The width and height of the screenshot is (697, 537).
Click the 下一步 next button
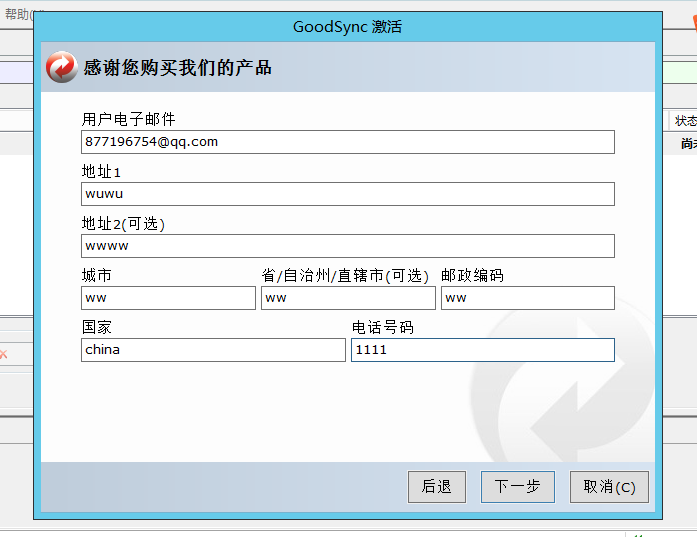coord(517,487)
